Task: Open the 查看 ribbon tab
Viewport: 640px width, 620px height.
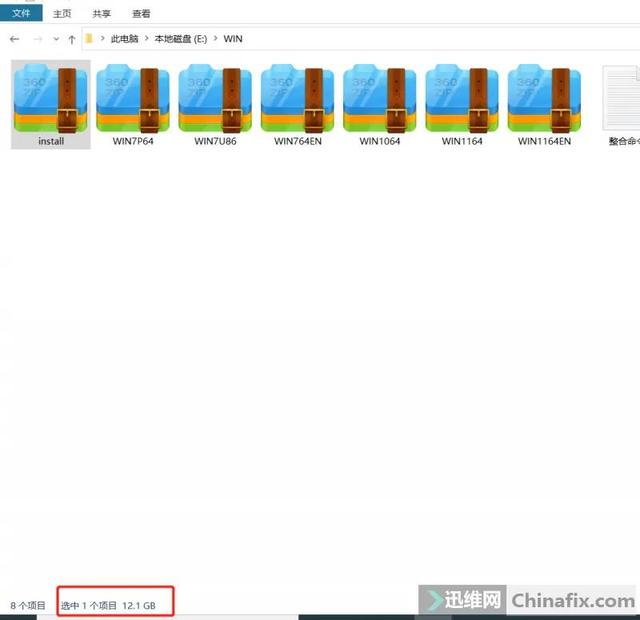Action: tap(141, 13)
